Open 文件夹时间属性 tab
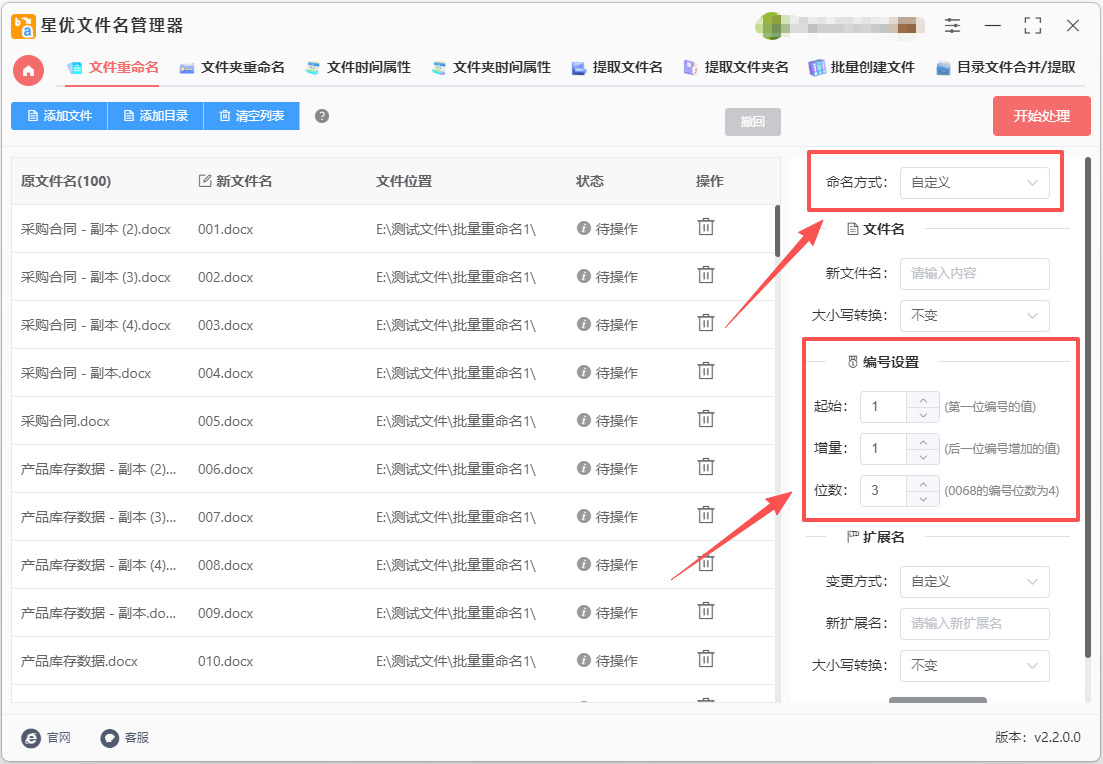1103x764 pixels. (491, 68)
